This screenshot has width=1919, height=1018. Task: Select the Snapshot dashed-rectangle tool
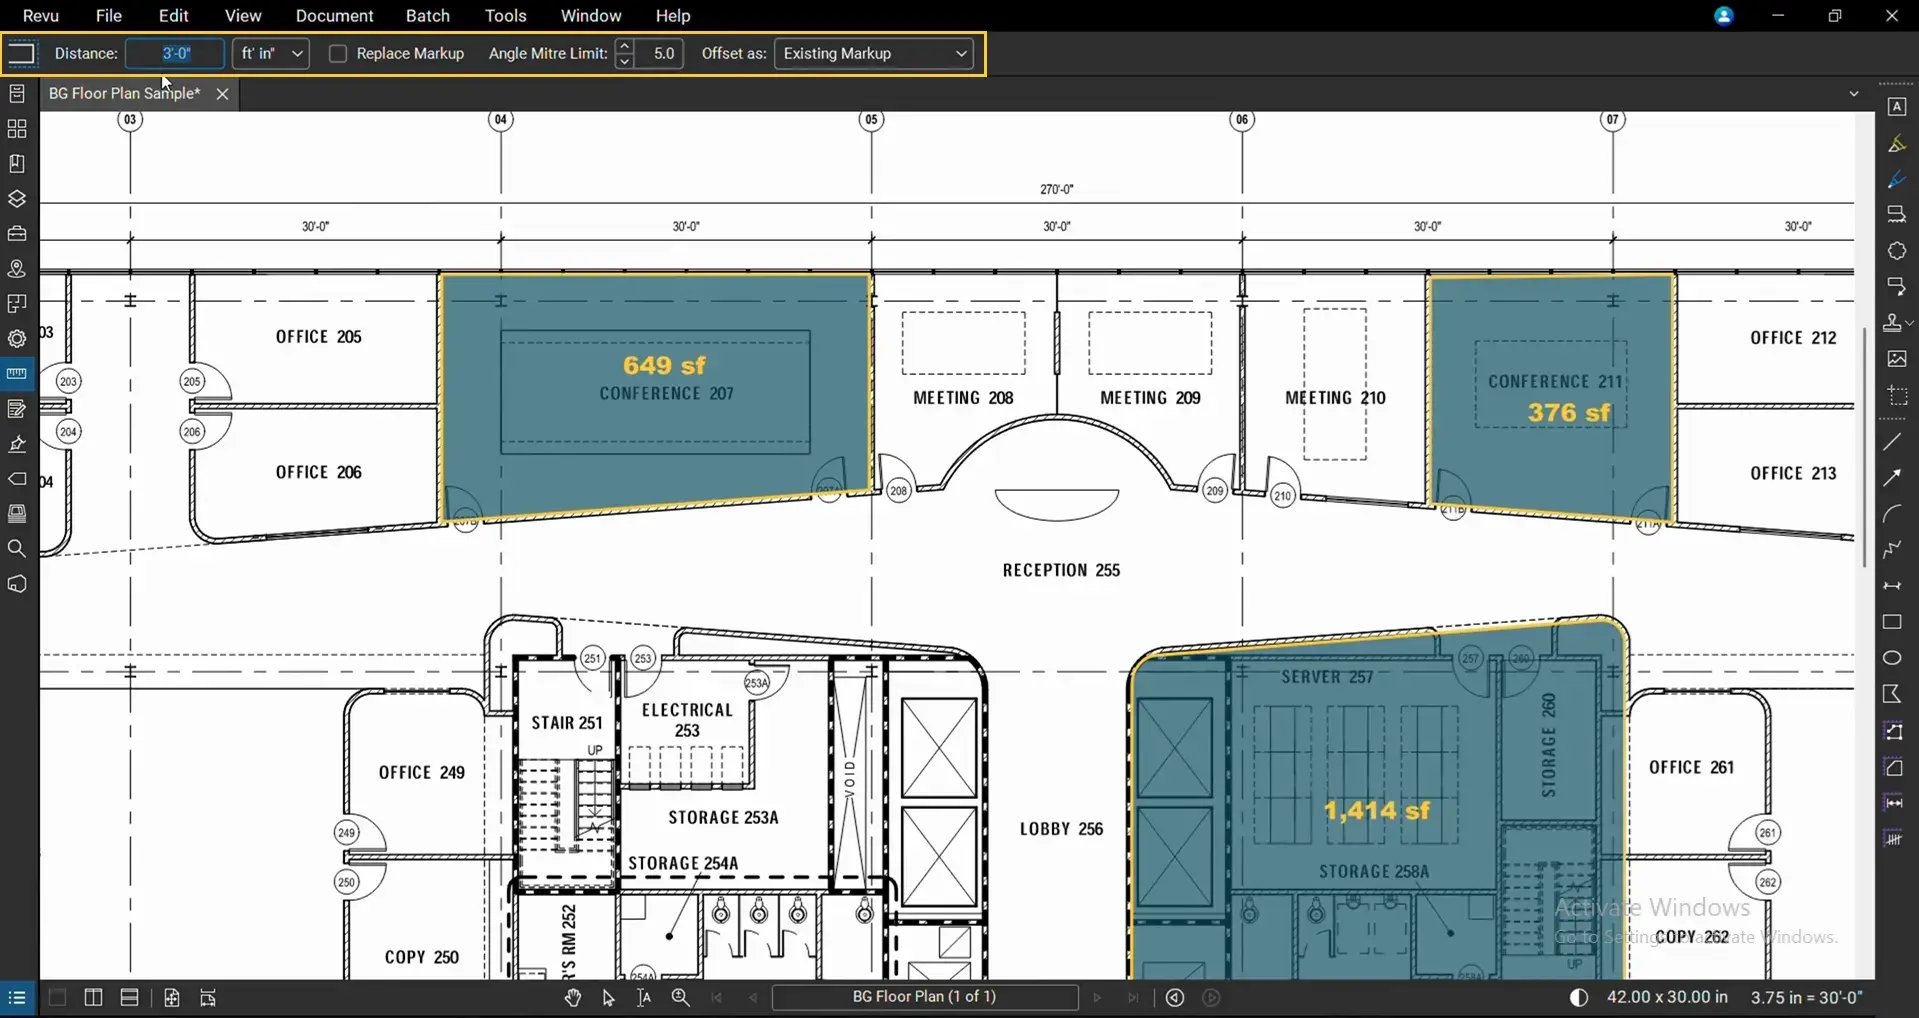1897,395
